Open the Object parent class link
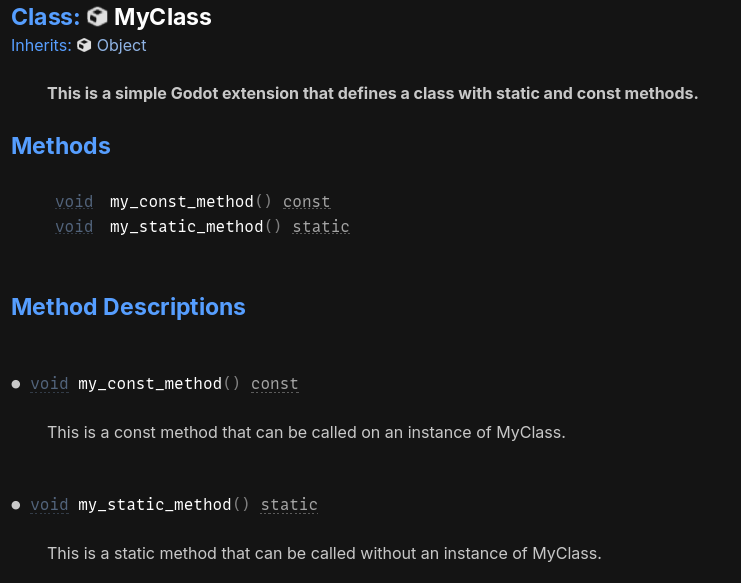741x583 pixels. (x=121, y=45)
